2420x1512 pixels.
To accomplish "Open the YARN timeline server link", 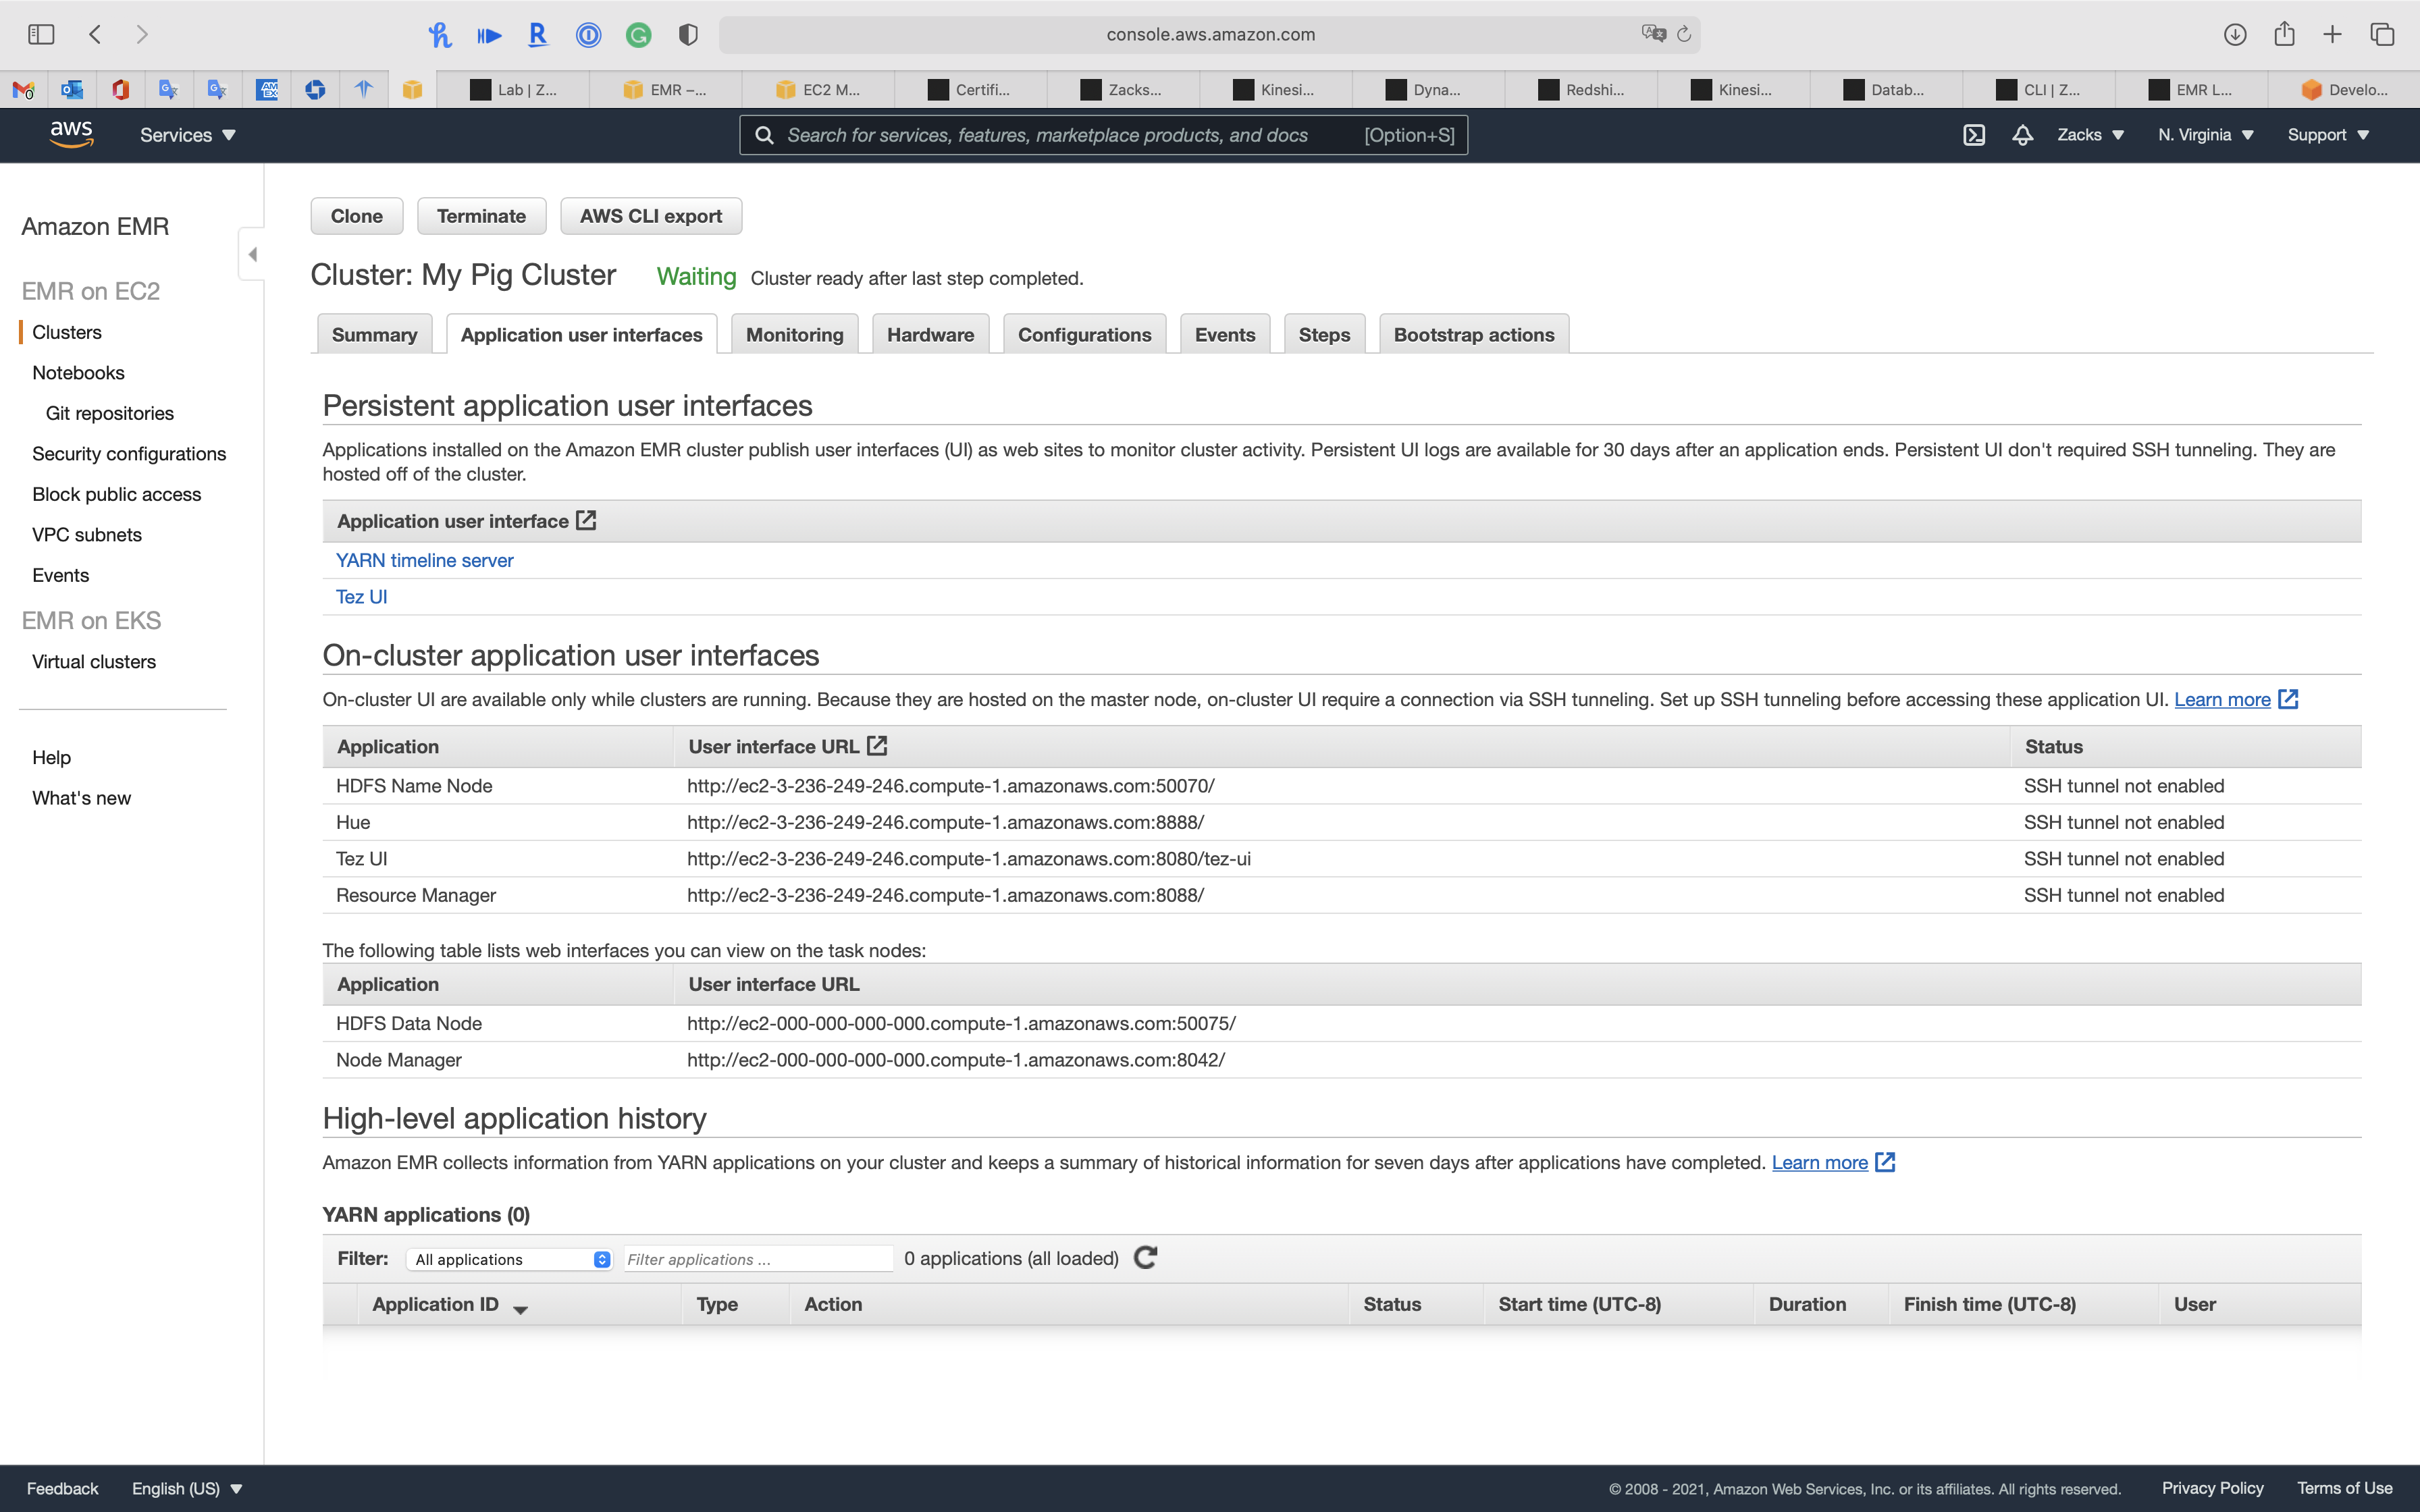I will (424, 560).
